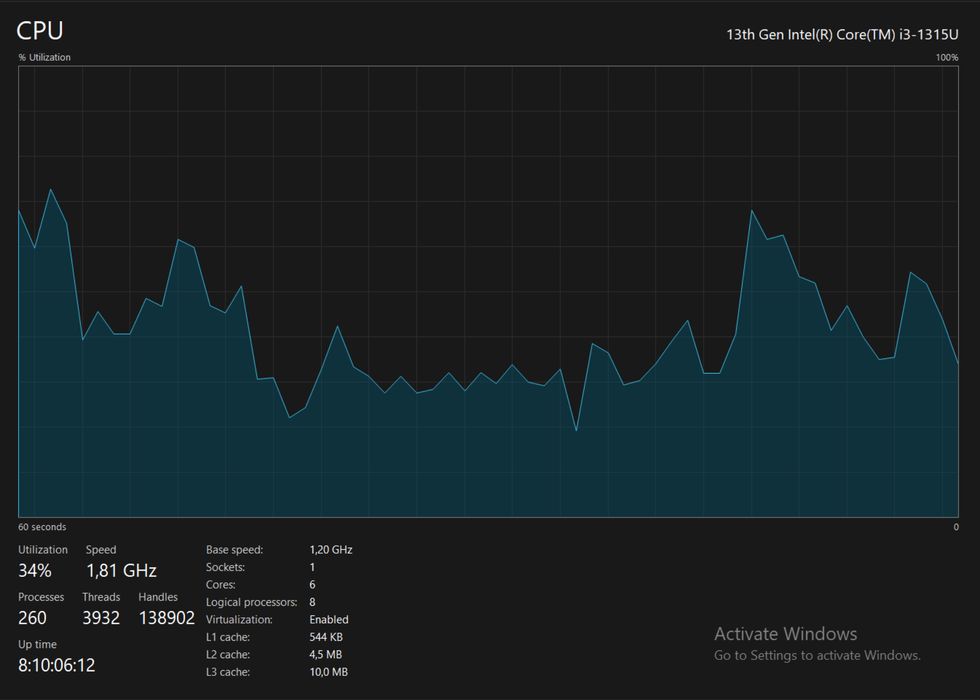This screenshot has height=700, width=980.
Task: Click the Activate Windows watermark text
Action: pos(786,634)
